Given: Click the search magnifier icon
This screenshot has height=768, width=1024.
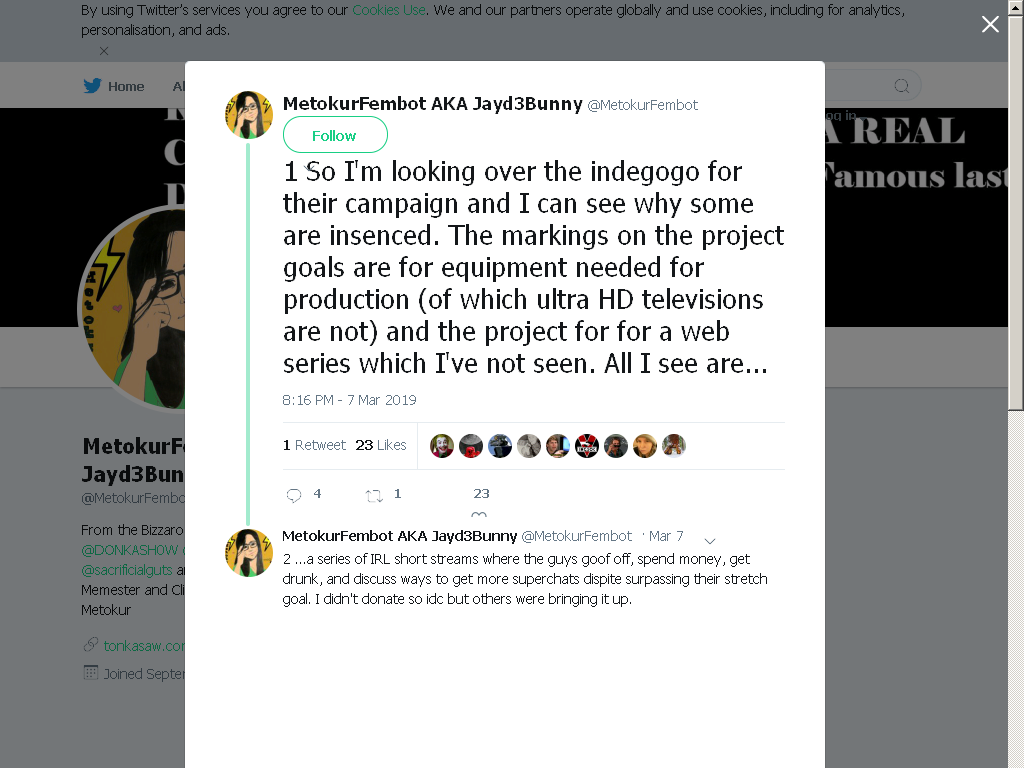Looking at the screenshot, I should tap(901, 86).
